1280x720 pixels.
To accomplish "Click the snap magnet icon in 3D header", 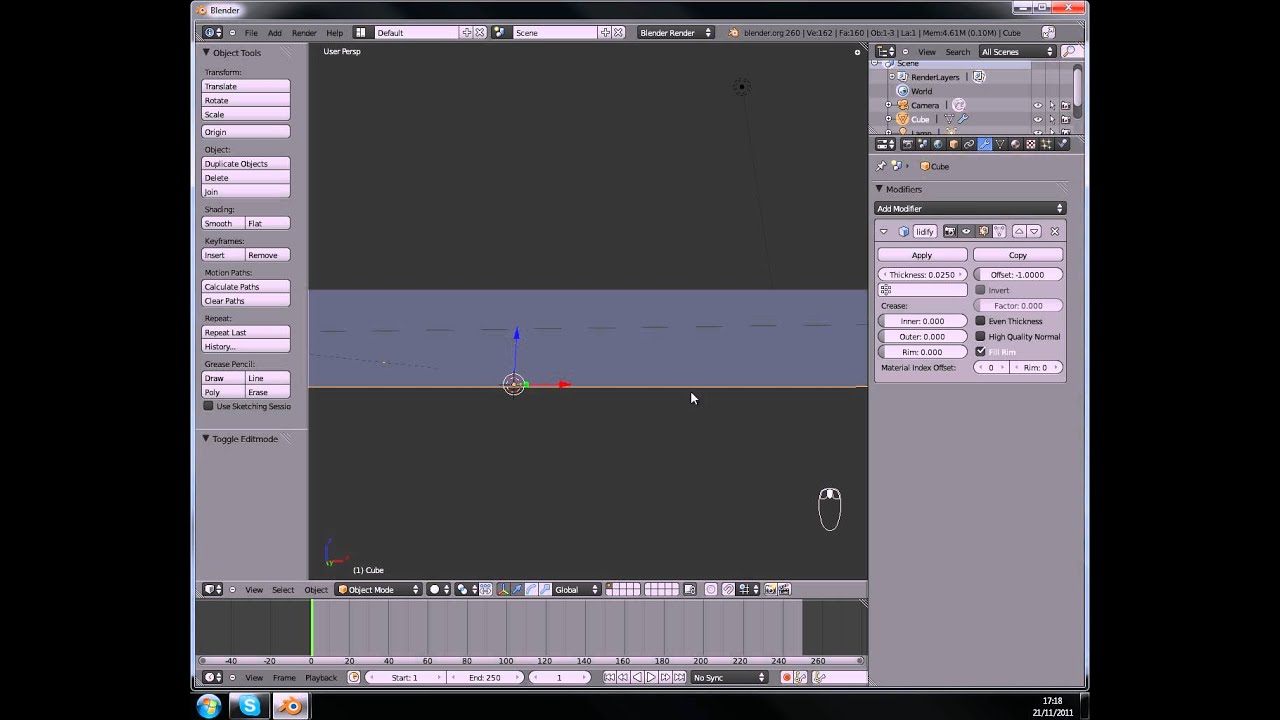I will [x=729, y=589].
